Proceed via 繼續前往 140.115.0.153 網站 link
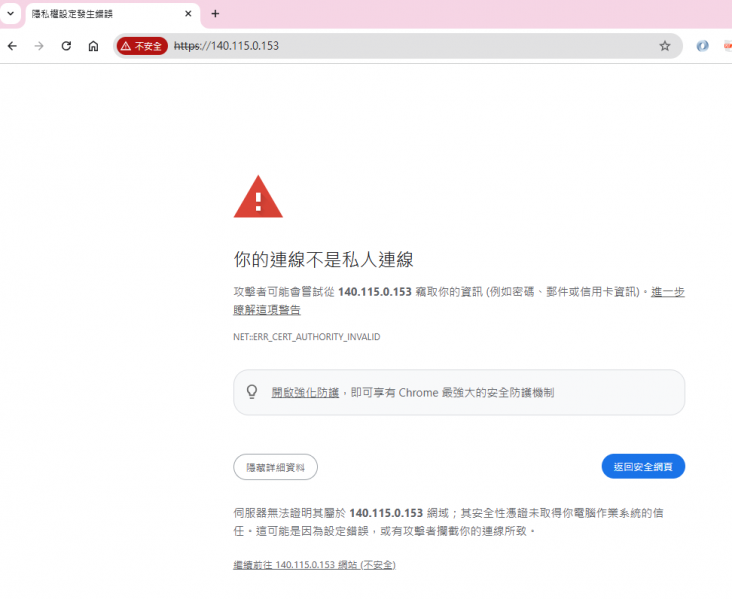Screen dimensions: 732x599 pos(314,565)
